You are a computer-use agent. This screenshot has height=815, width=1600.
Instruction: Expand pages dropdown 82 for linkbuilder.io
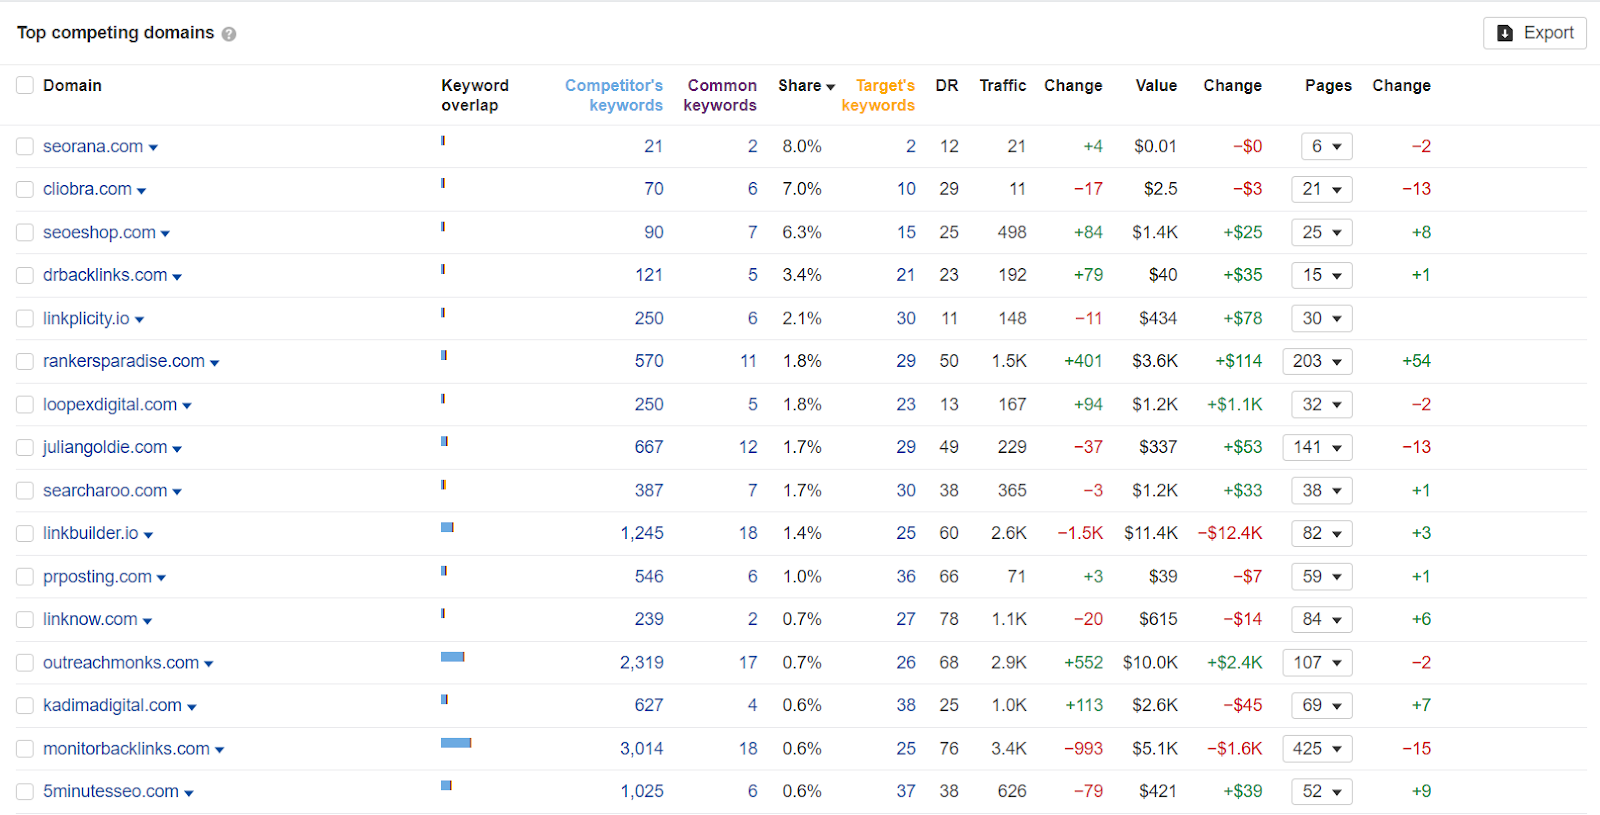coord(1322,533)
